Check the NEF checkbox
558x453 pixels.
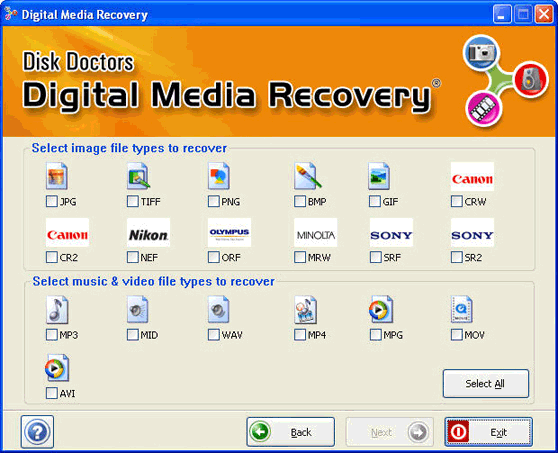point(133,257)
